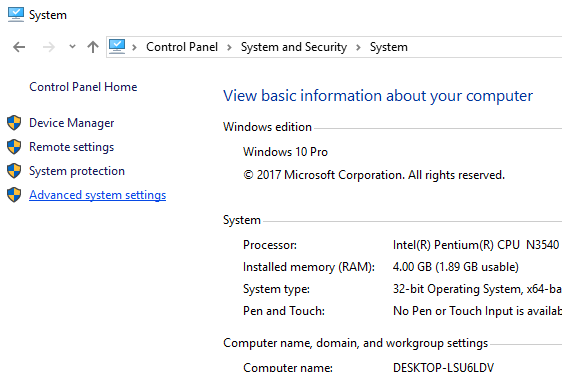Click the 'Pen and Touch:' label
Viewport: 562px width, 372px height.
coord(284,311)
